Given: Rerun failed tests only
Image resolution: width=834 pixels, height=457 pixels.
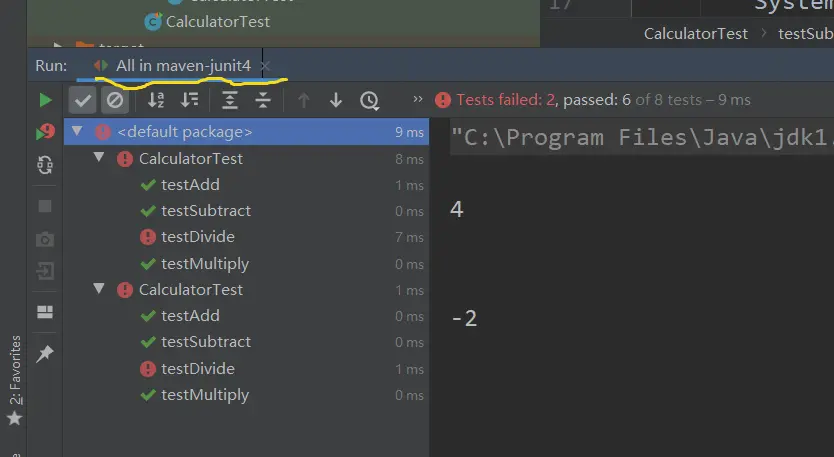Looking at the screenshot, I should [45, 132].
